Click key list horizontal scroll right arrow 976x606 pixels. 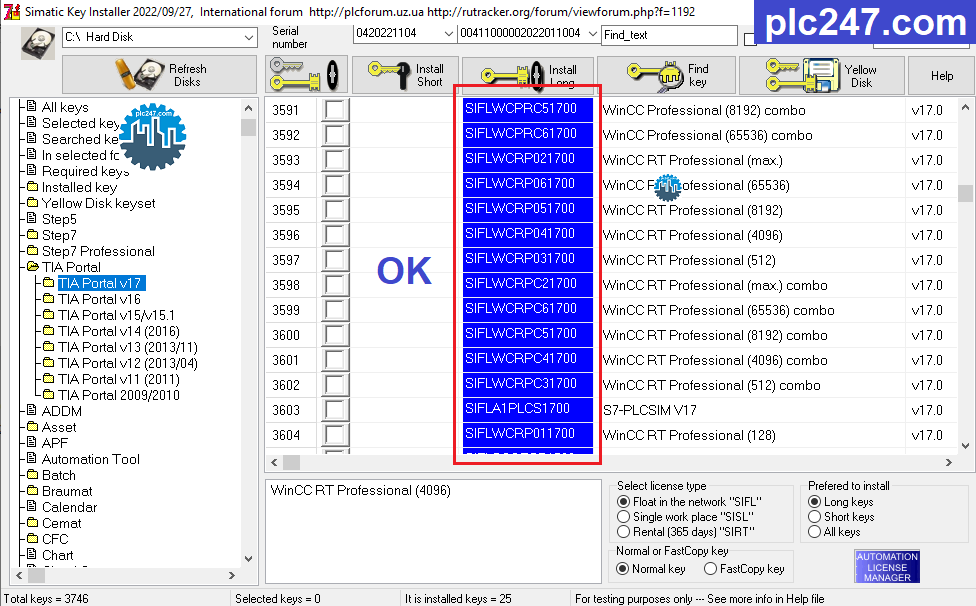click(x=949, y=462)
